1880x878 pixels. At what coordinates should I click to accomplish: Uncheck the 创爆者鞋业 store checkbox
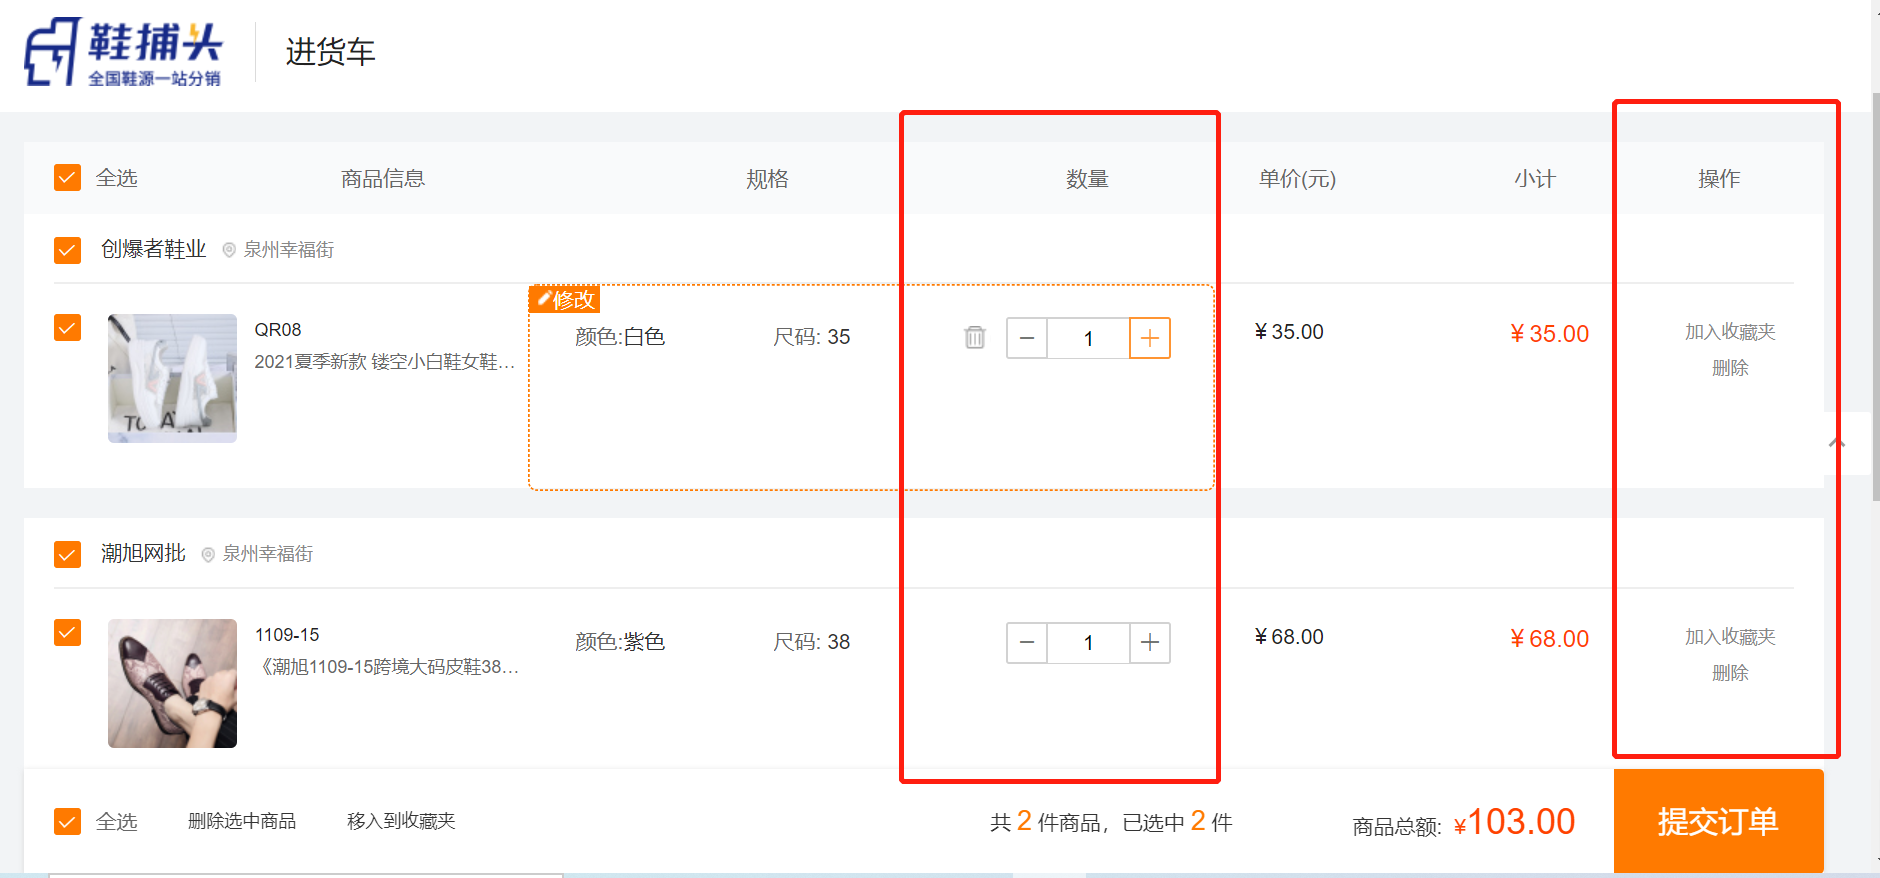(67, 250)
